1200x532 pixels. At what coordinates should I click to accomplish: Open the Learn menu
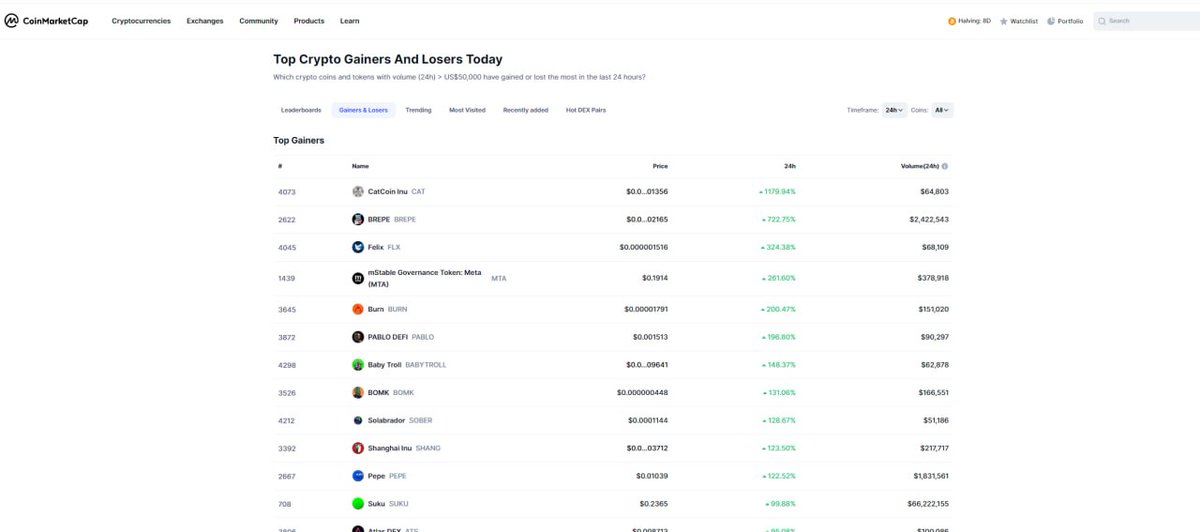click(x=350, y=21)
